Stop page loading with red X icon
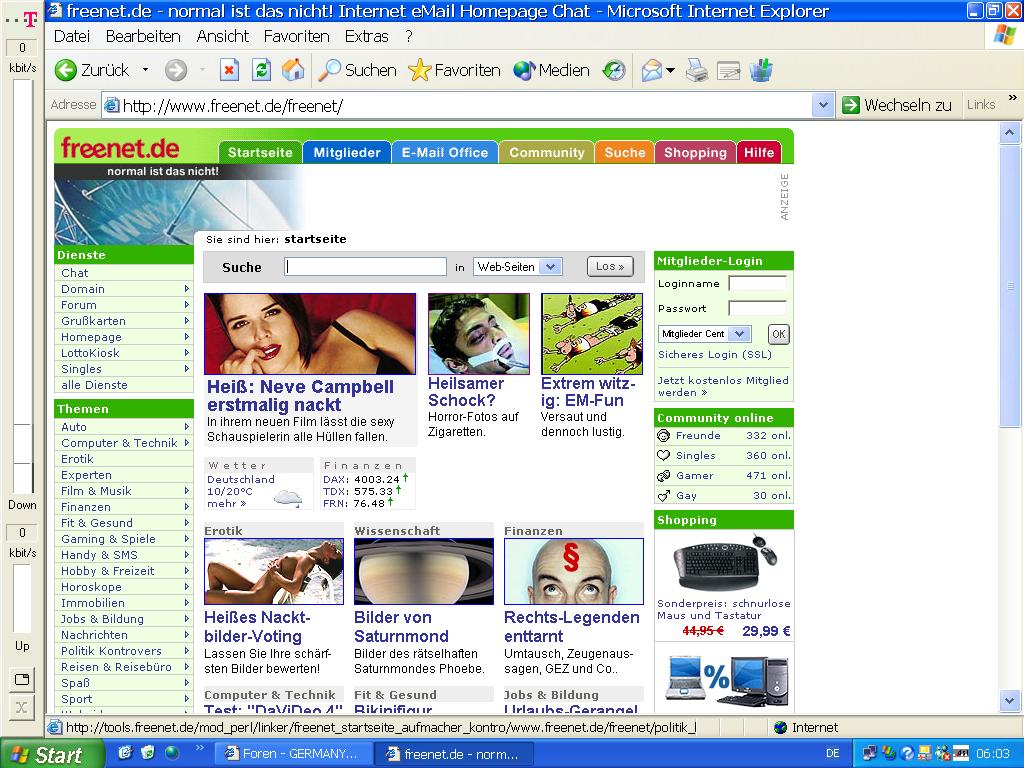 coord(229,70)
